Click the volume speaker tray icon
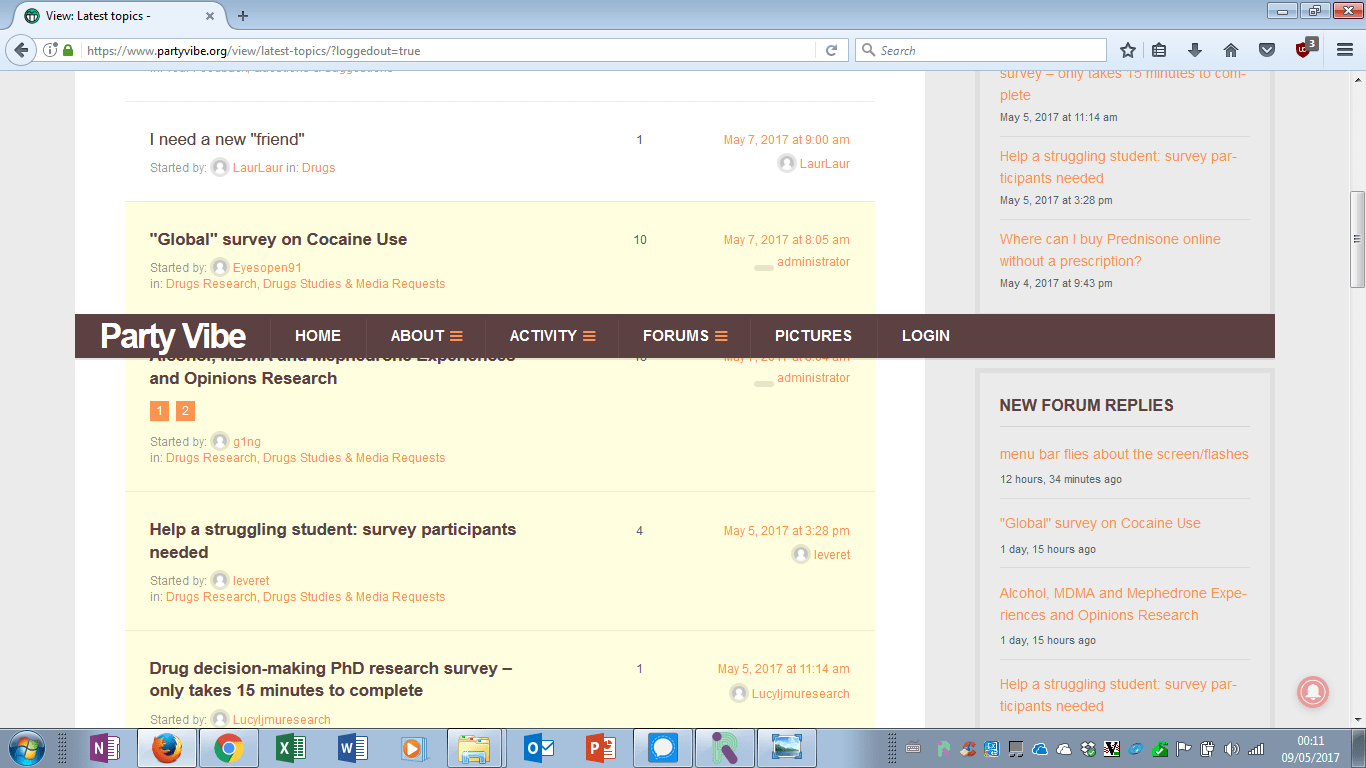This screenshot has width=1366, height=768. (1231, 748)
